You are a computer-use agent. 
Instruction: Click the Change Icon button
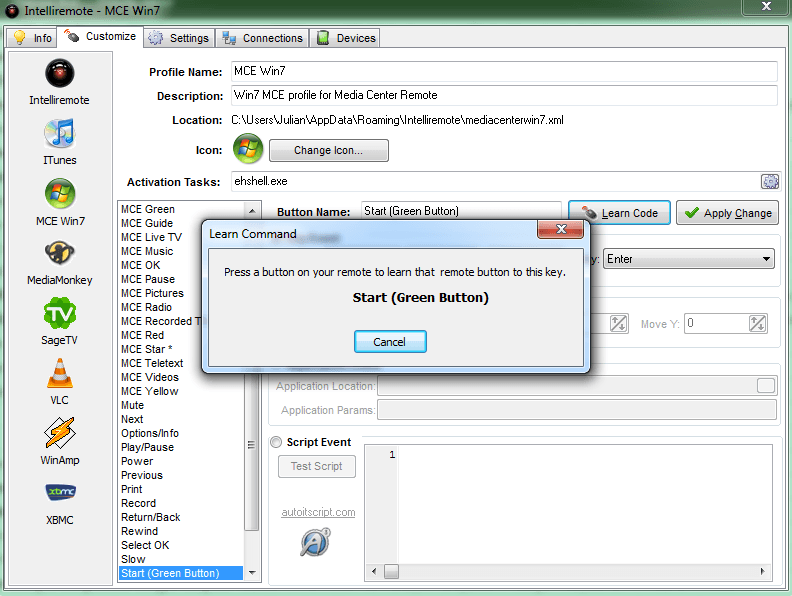pyautogui.click(x=329, y=151)
